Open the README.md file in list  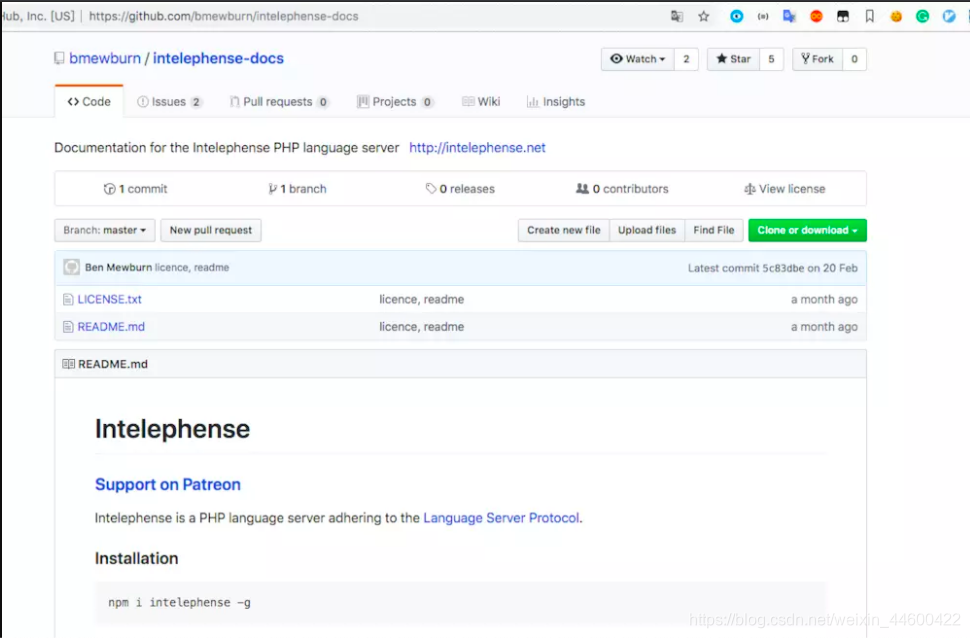tap(111, 327)
